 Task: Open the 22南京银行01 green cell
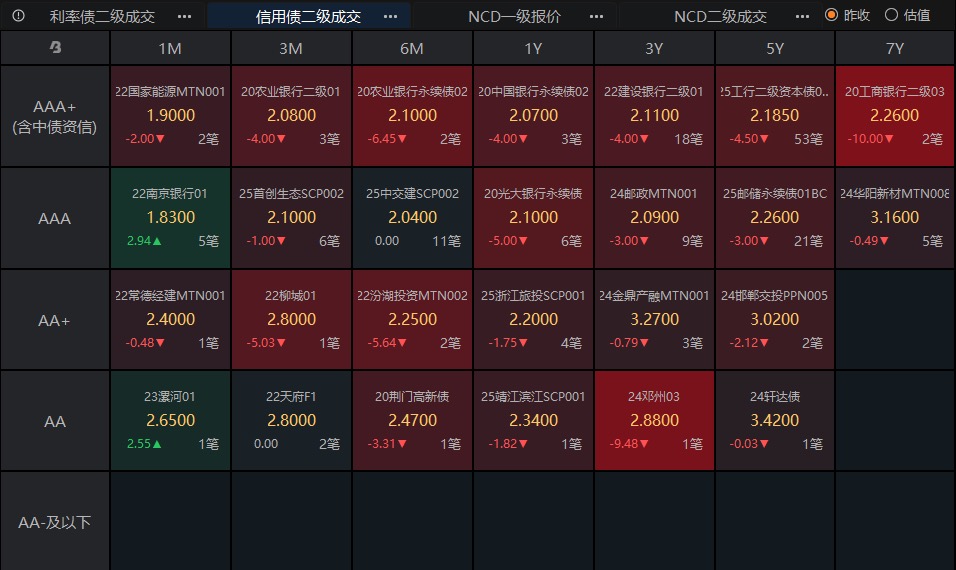pyautogui.click(x=170, y=218)
